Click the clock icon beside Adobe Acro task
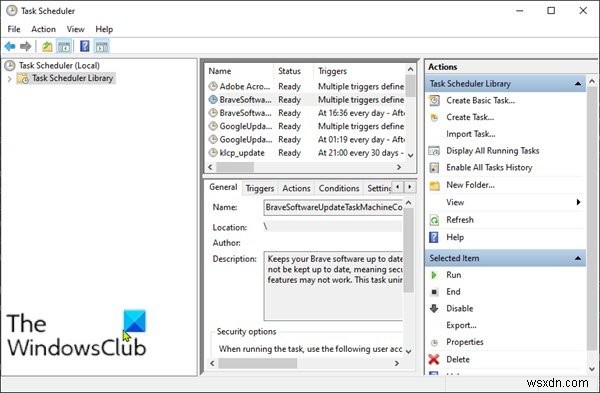The width and height of the screenshot is (600, 393). coord(213,86)
